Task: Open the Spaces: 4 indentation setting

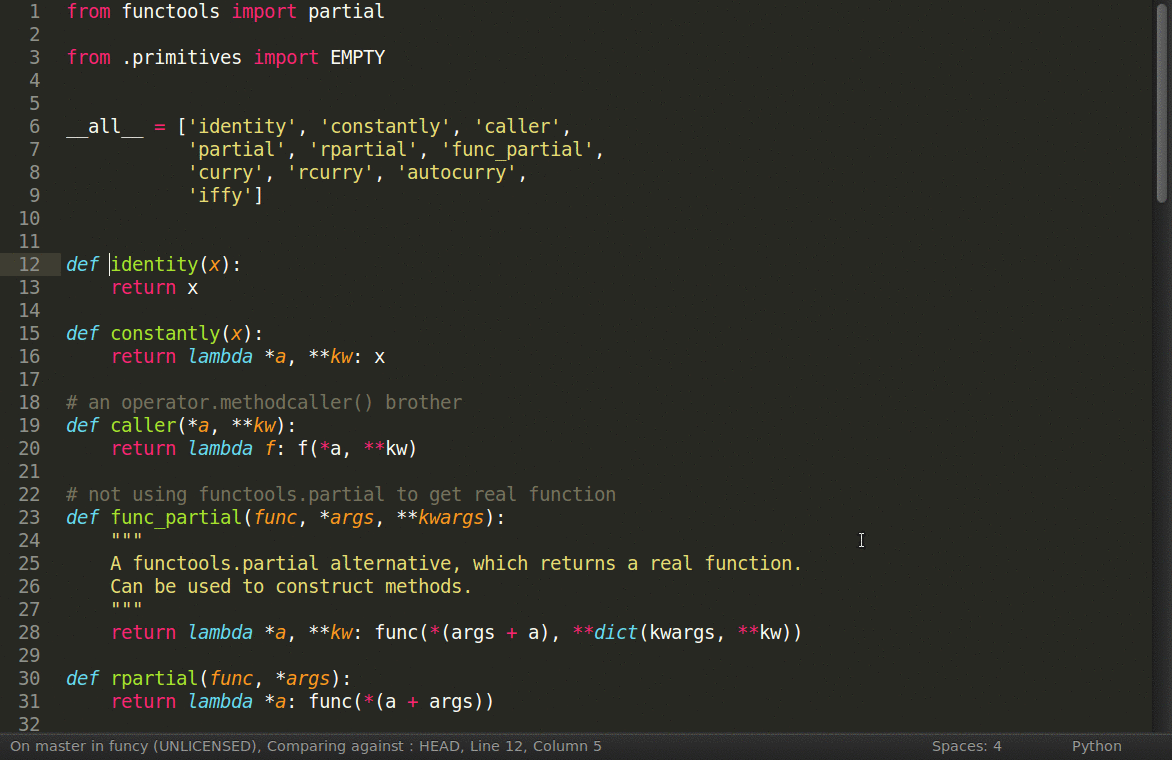Action: click(966, 746)
